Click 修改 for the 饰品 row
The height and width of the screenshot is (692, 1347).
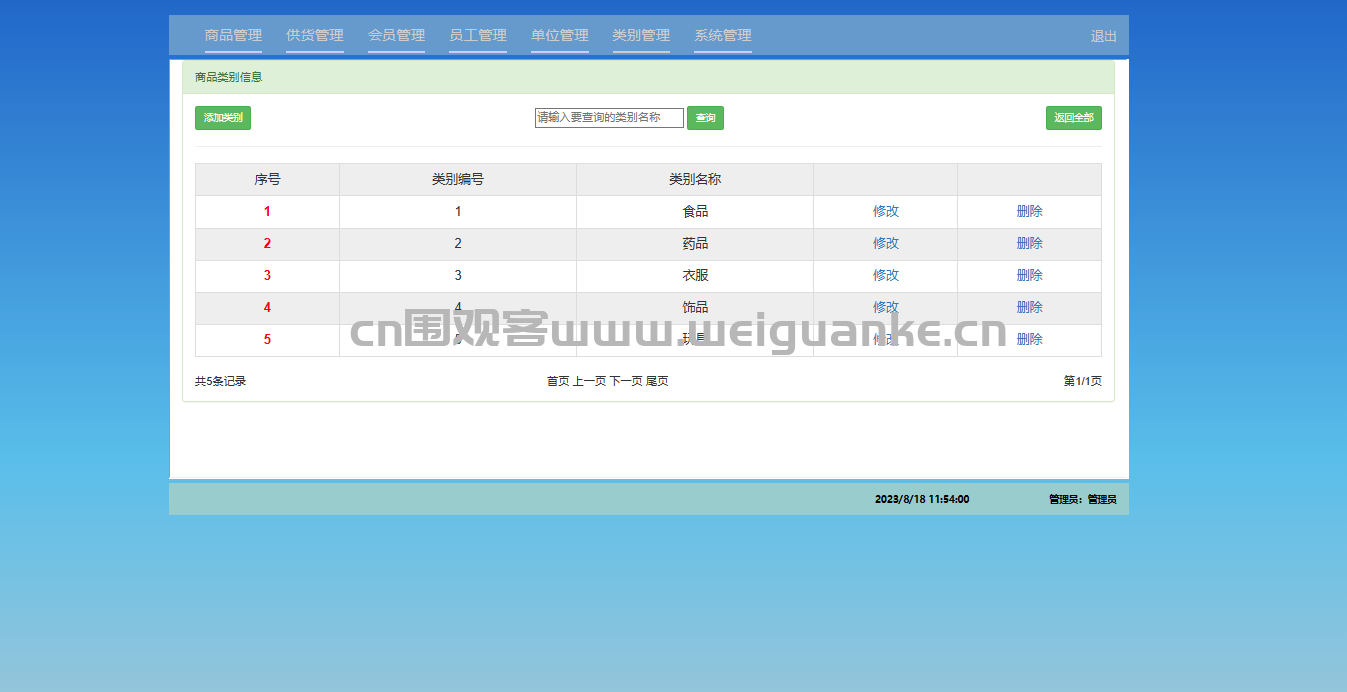click(x=886, y=307)
